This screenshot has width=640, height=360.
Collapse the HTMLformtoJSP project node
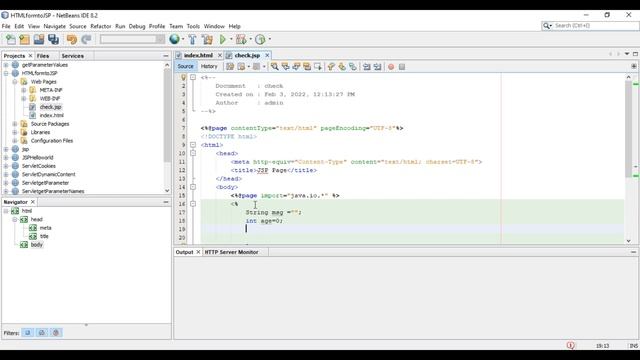click(x=6, y=73)
